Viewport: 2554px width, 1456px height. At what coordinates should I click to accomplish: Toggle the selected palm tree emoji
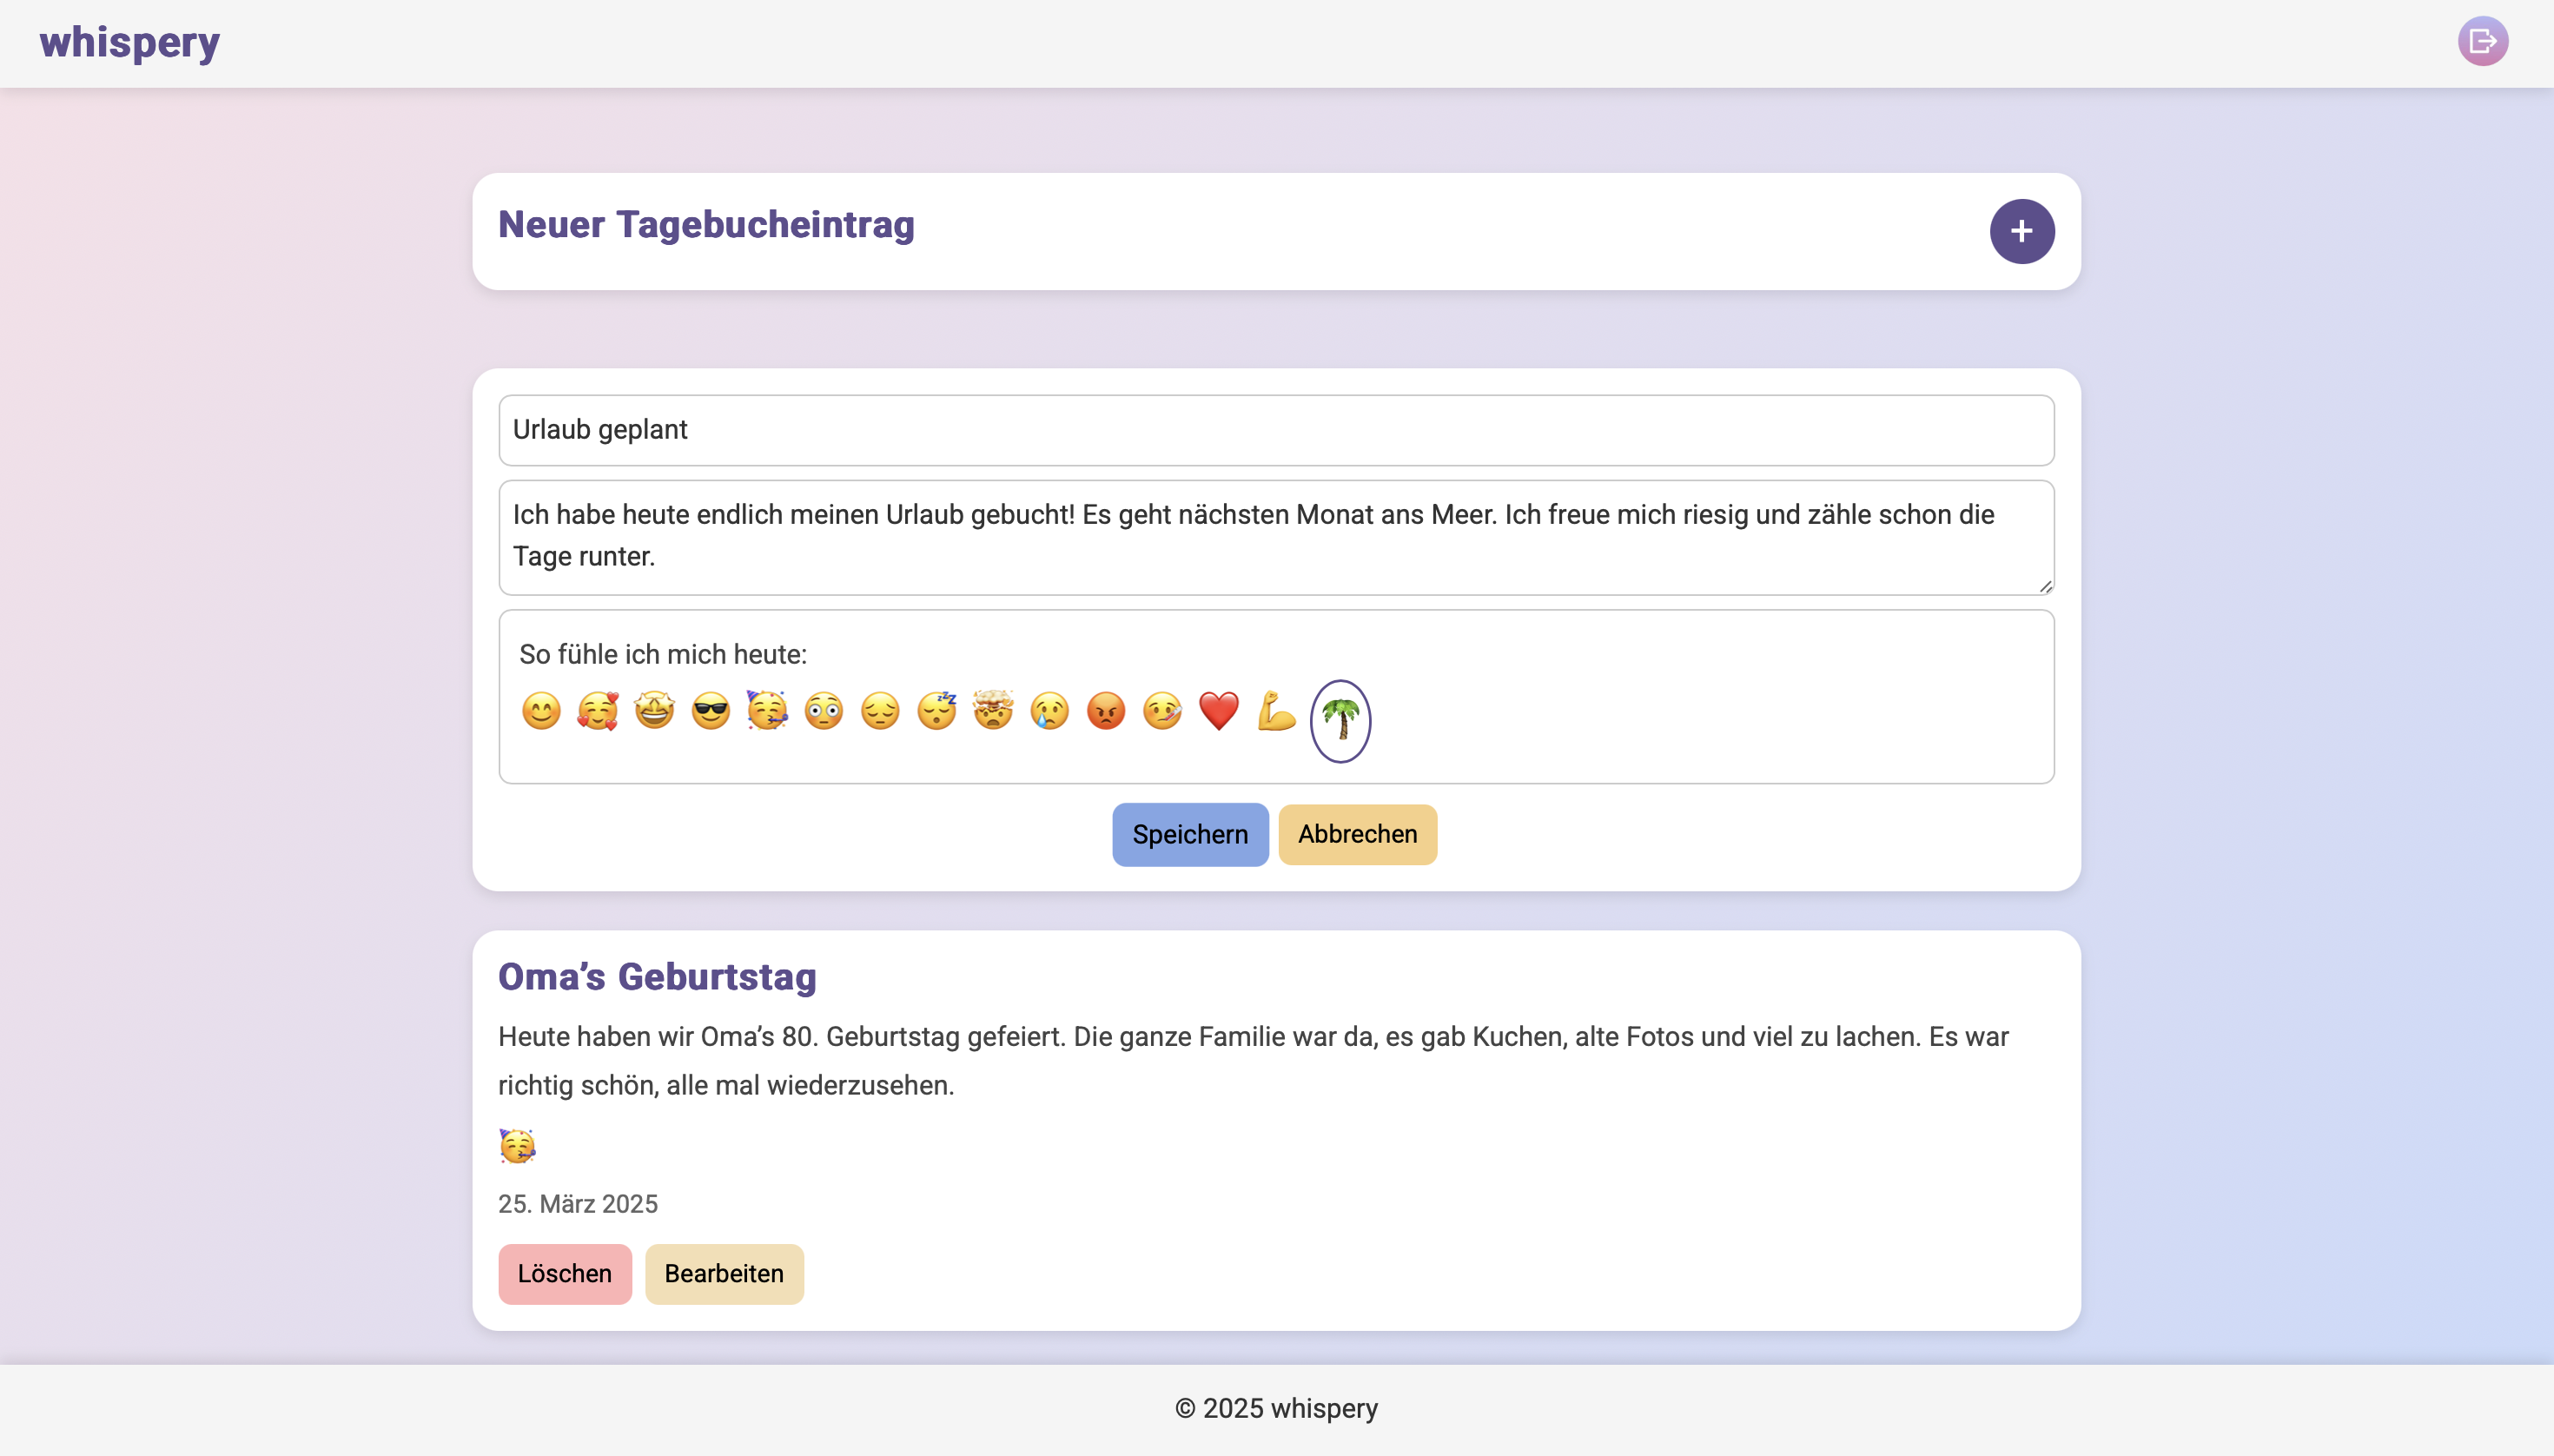click(1340, 720)
